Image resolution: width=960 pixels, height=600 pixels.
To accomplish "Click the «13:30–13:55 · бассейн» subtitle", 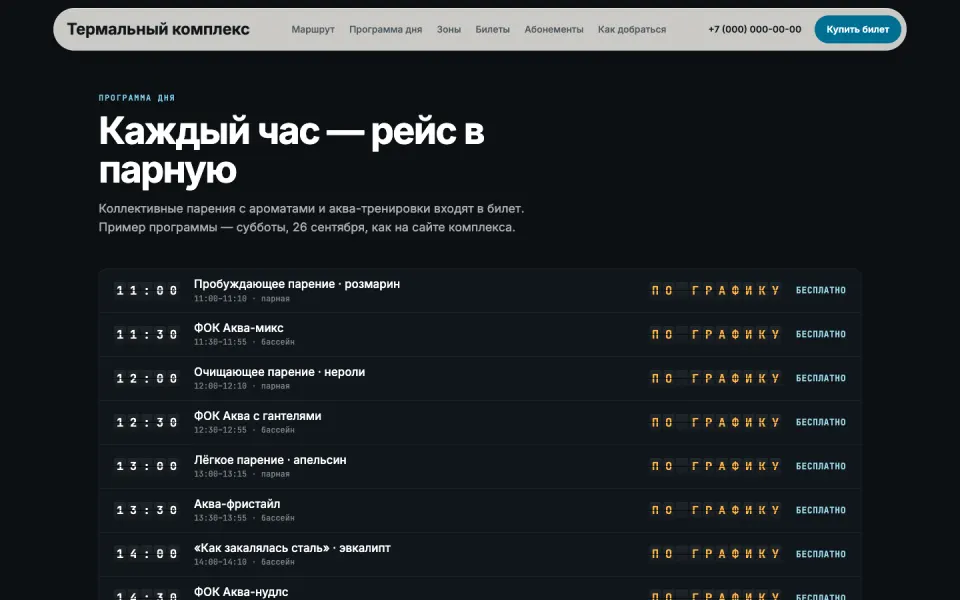I will click(x=244, y=518).
